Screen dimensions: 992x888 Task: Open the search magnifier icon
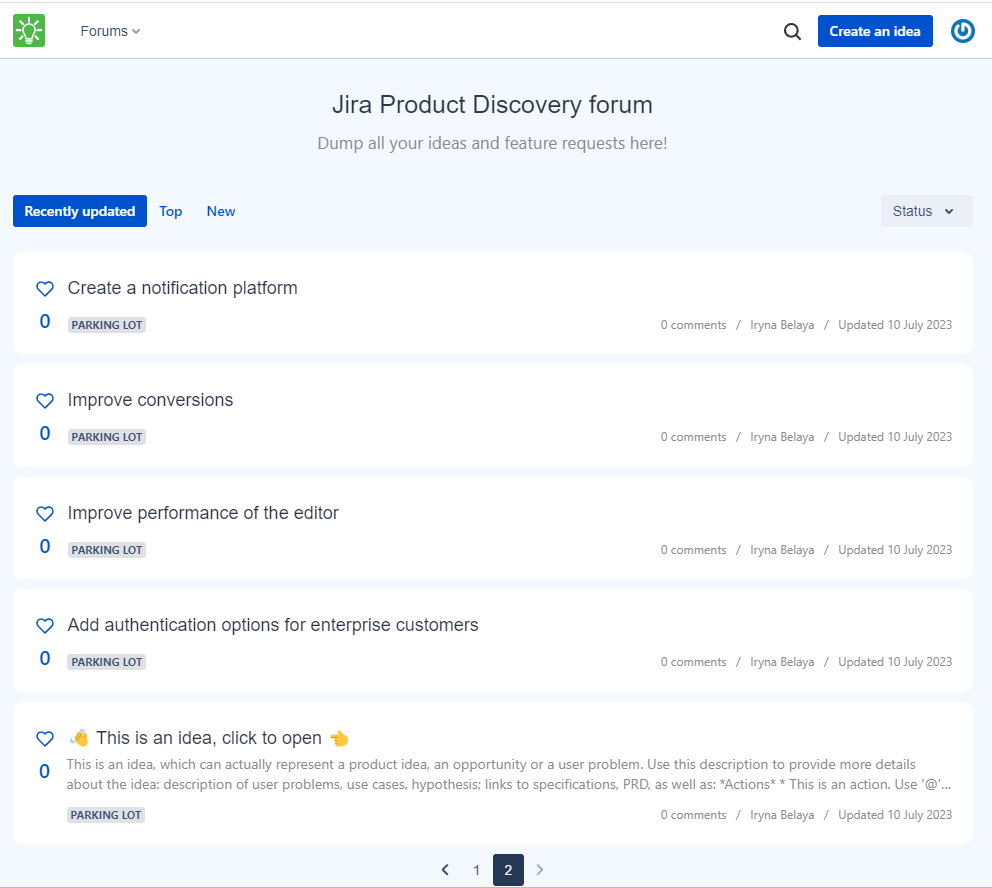coord(792,31)
